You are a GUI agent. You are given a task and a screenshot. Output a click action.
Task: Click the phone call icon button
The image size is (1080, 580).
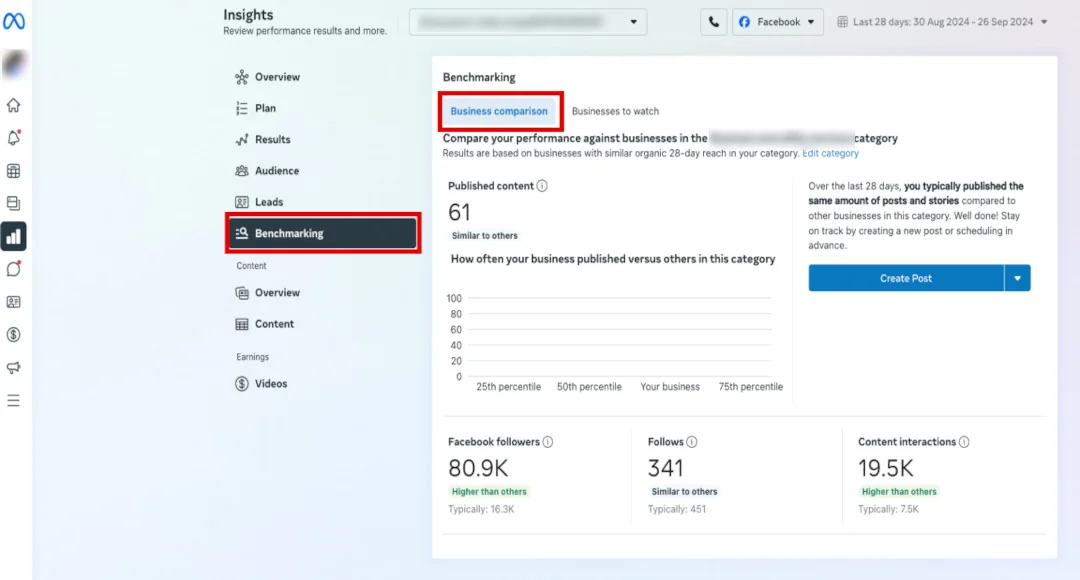click(714, 22)
